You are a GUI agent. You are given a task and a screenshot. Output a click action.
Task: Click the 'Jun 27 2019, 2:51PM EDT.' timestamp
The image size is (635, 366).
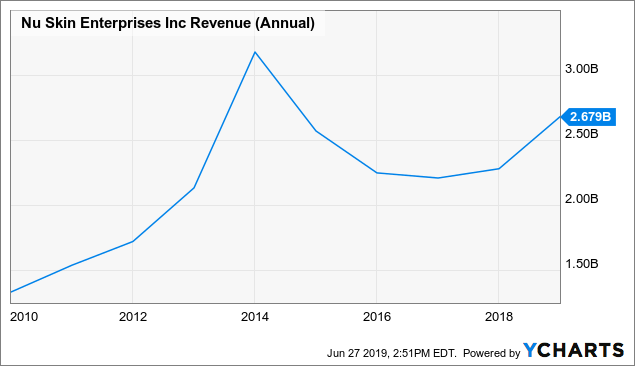392,353
